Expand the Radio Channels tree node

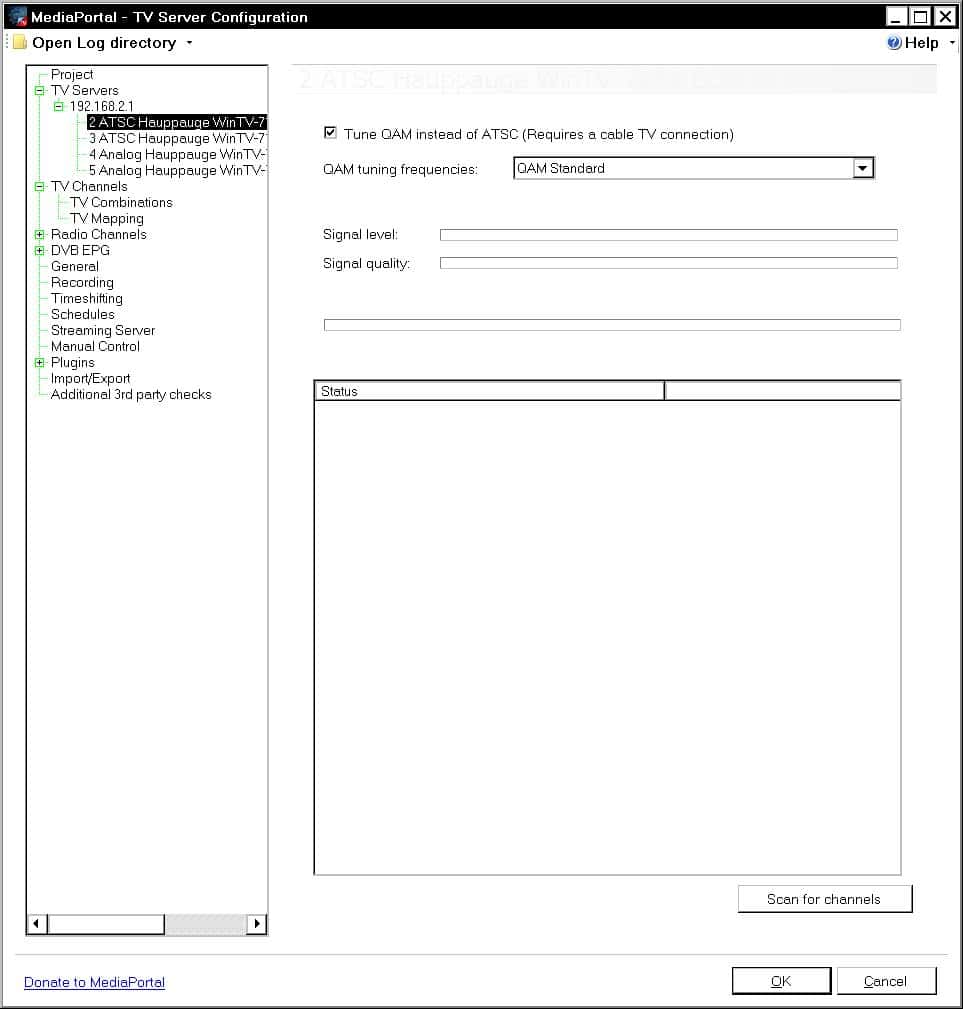click(x=40, y=235)
